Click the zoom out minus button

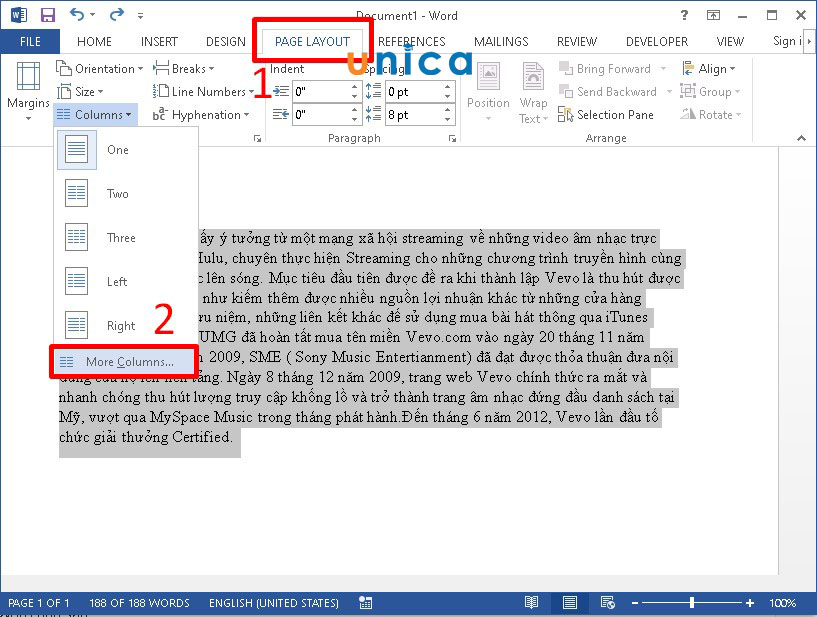(x=635, y=603)
